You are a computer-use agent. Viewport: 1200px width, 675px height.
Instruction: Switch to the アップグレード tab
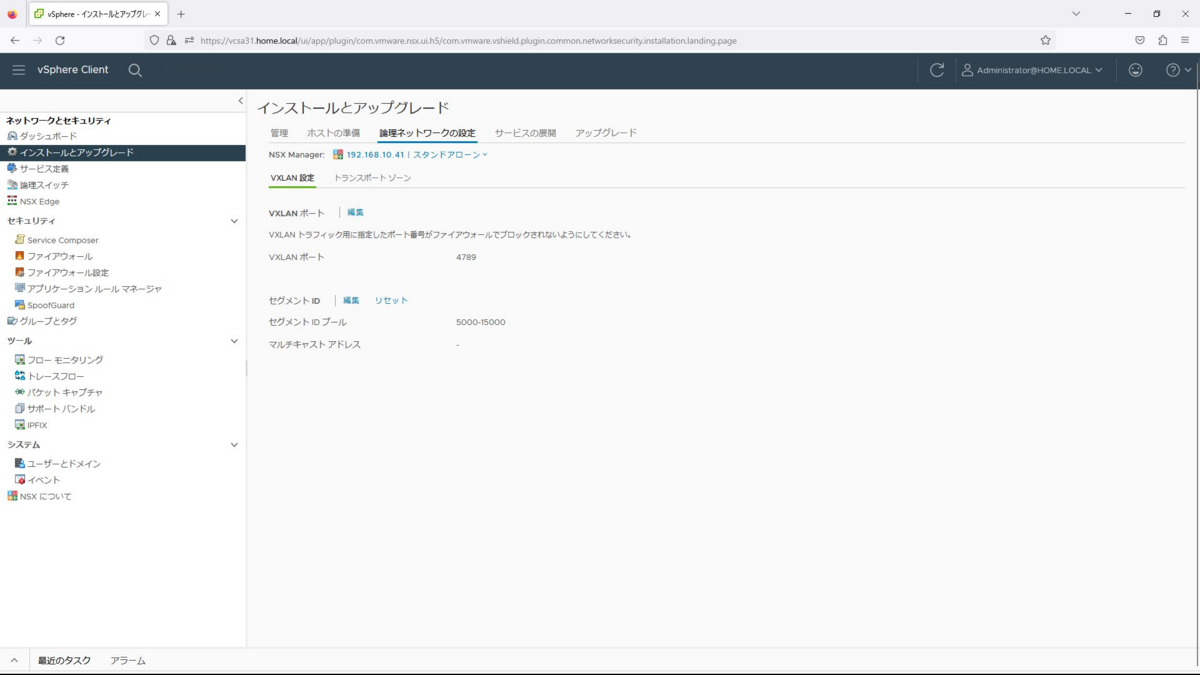pos(606,133)
